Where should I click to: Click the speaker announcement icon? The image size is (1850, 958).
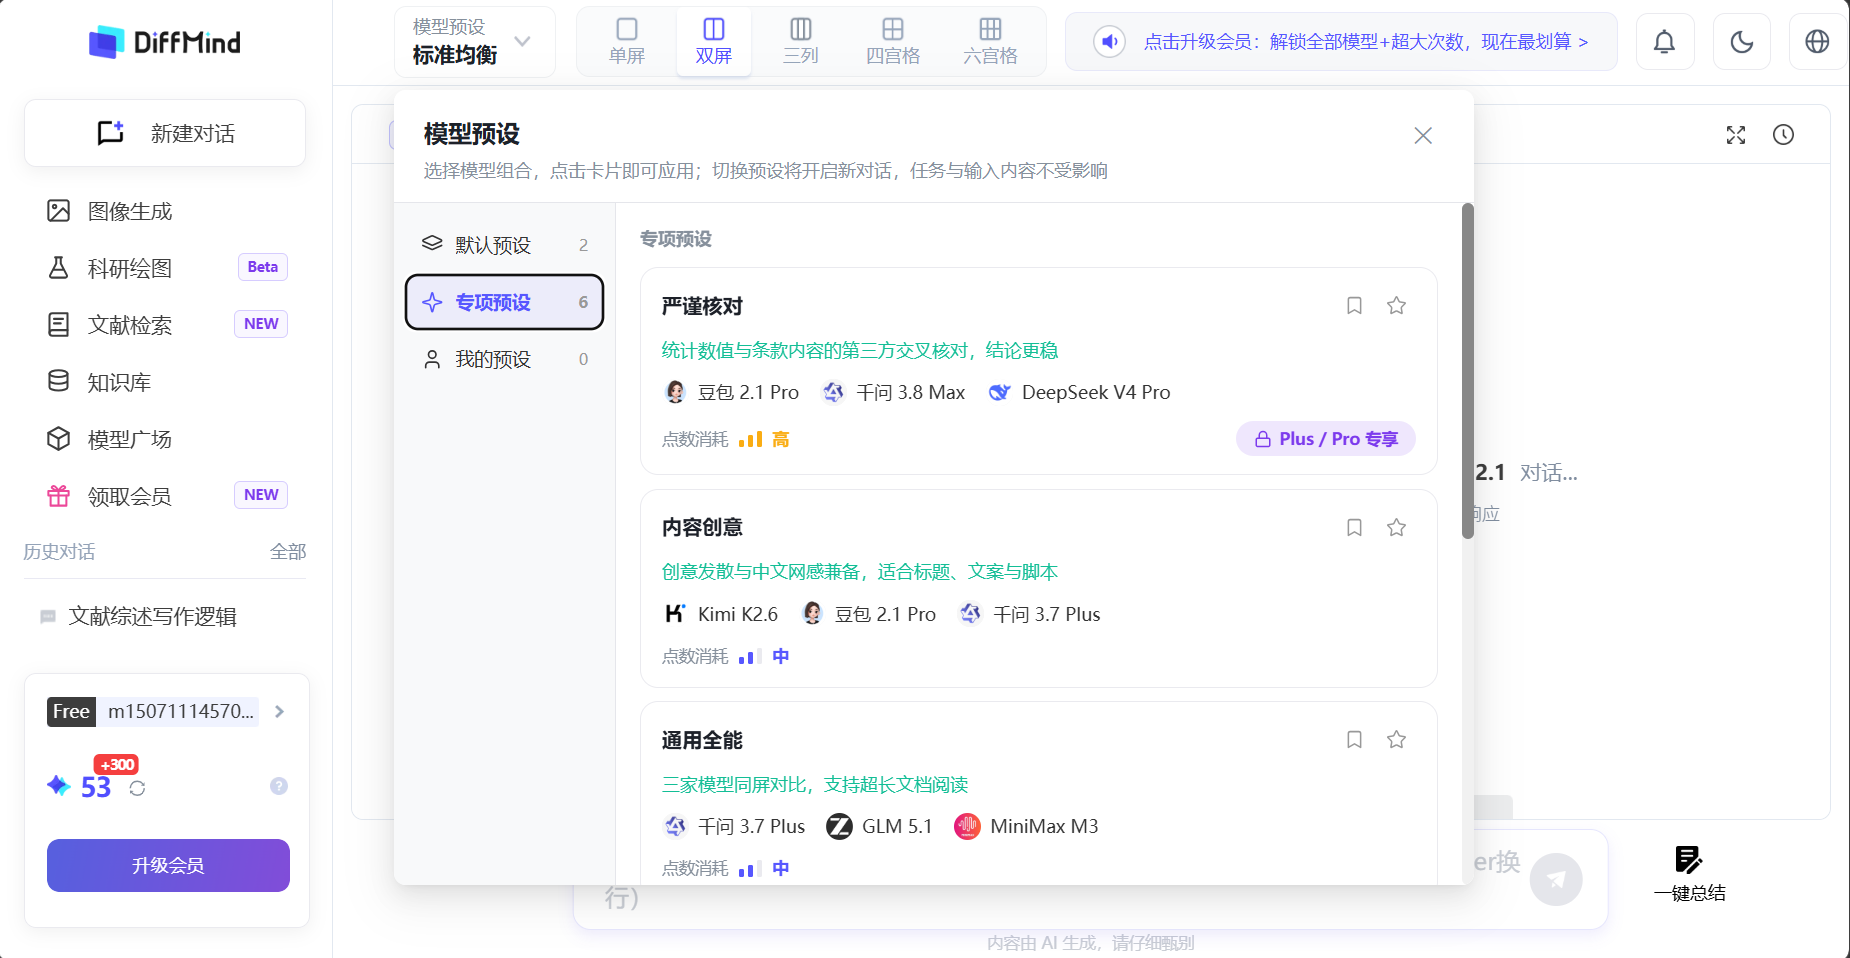pyautogui.click(x=1109, y=42)
